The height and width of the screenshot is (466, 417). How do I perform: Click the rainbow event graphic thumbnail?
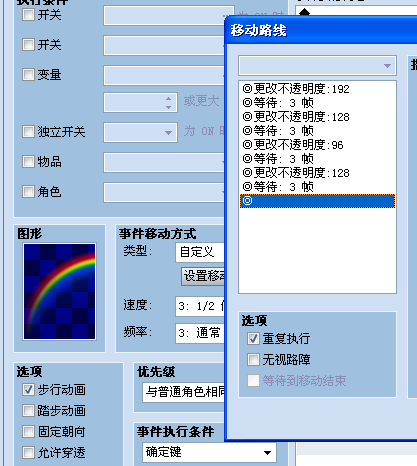pos(59,291)
